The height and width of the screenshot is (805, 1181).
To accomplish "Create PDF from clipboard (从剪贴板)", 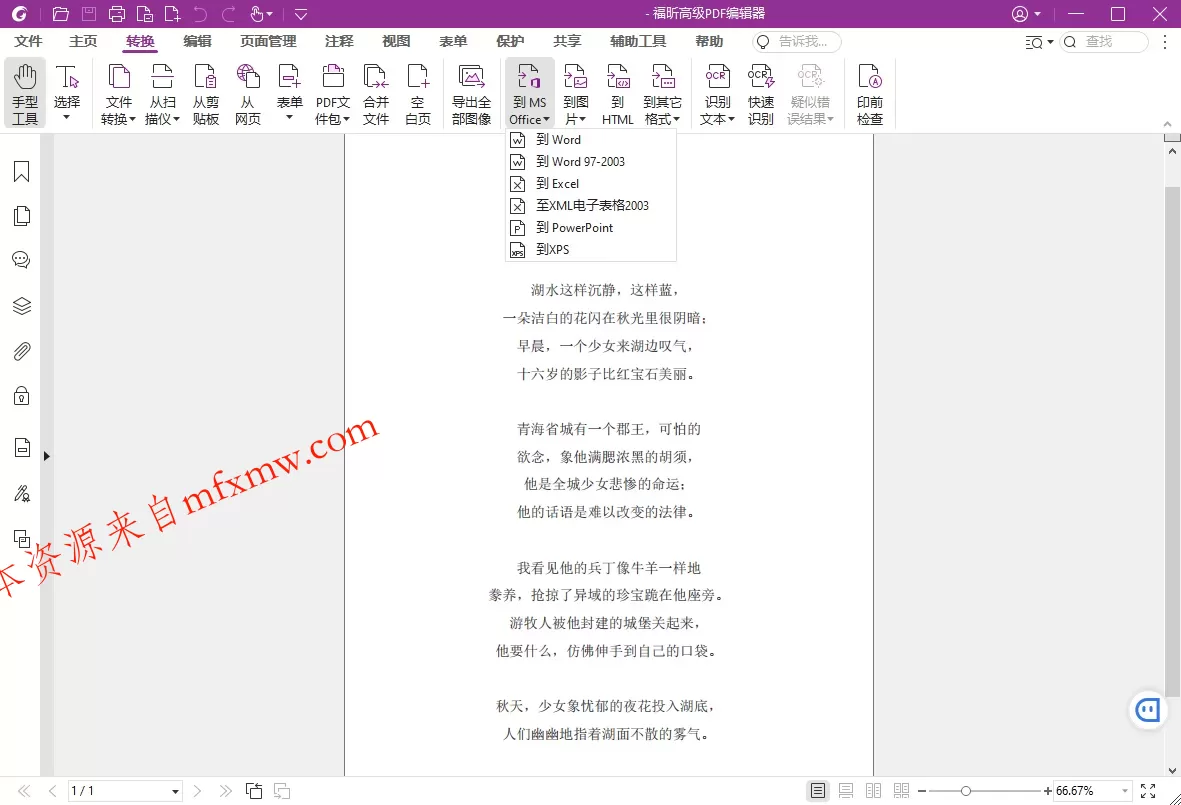I will click(x=205, y=93).
